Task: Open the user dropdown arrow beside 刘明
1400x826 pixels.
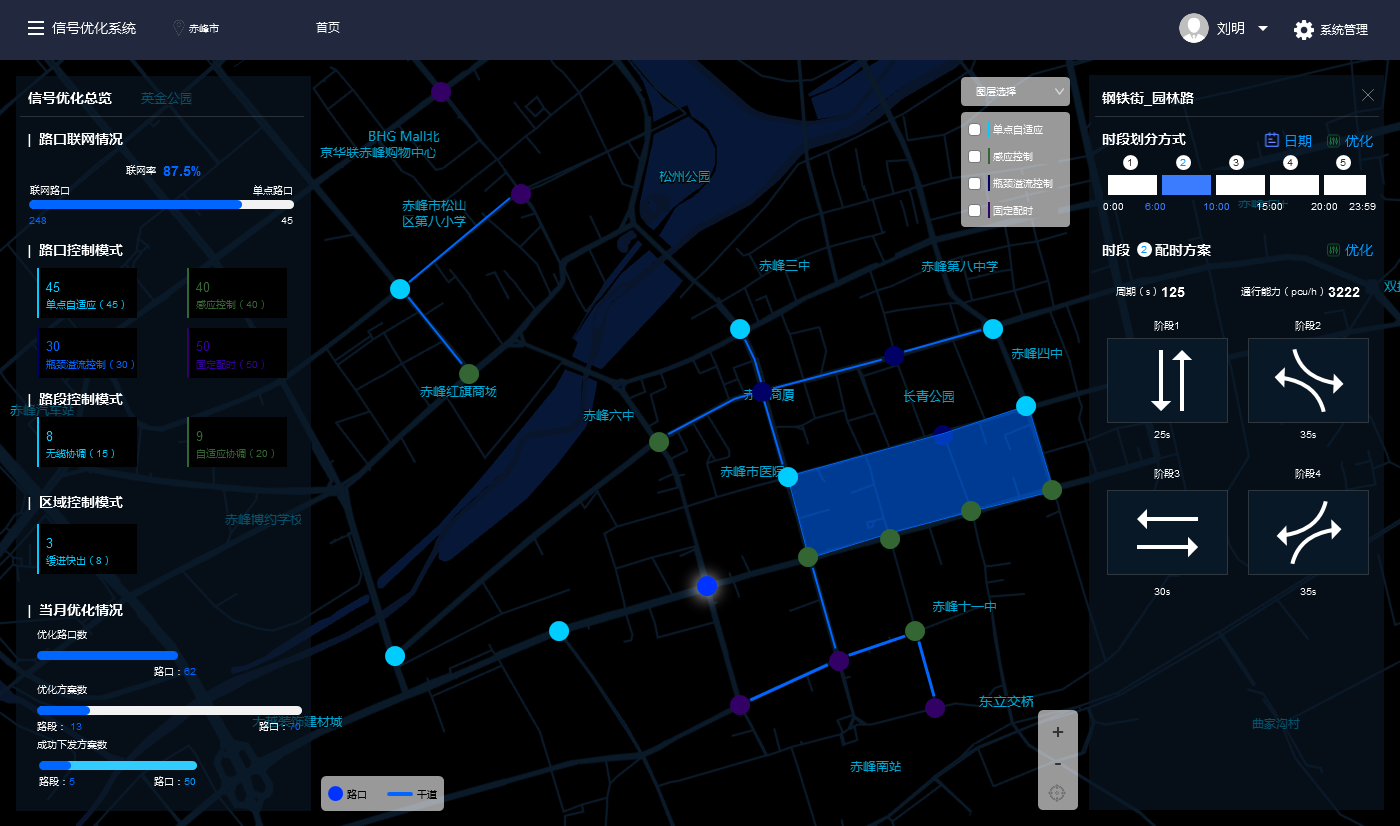Action: pyautogui.click(x=1263, y=28)
